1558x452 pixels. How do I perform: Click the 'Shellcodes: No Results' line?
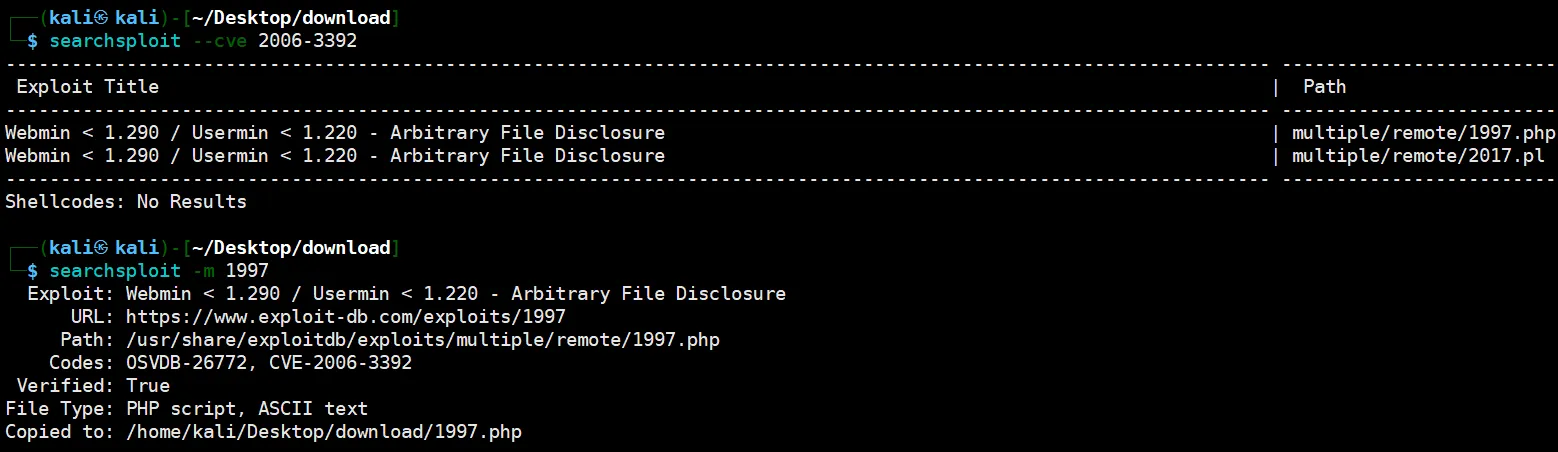126,202
